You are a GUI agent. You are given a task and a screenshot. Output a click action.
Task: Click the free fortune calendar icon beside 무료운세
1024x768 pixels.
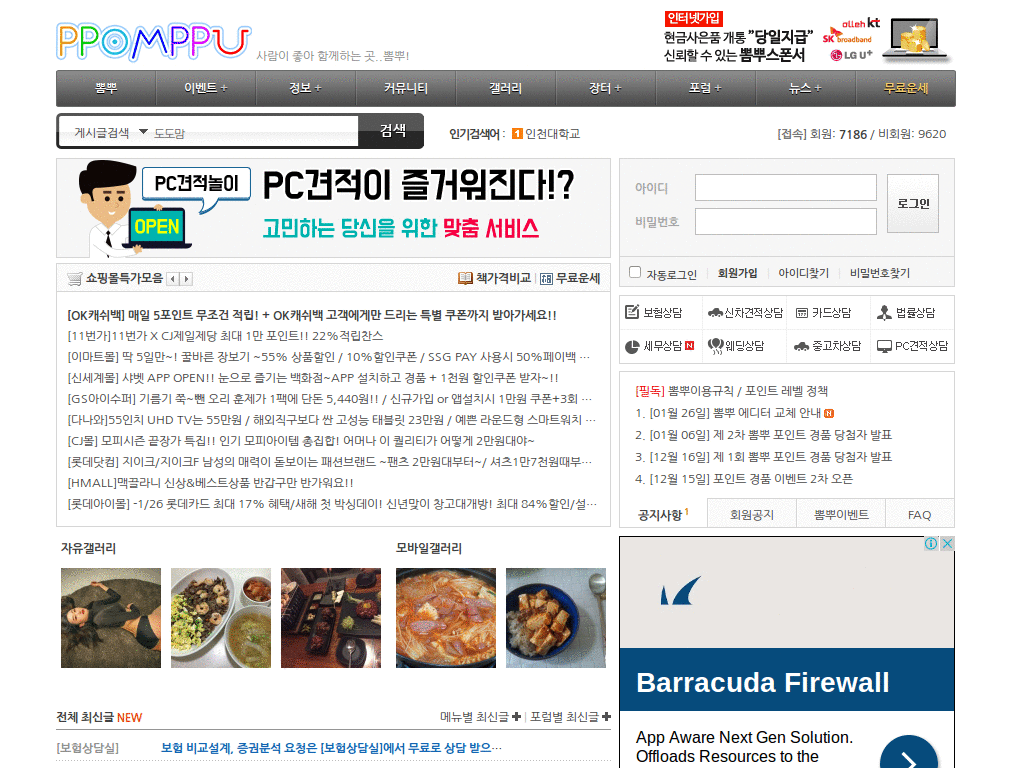pos(547,279)
